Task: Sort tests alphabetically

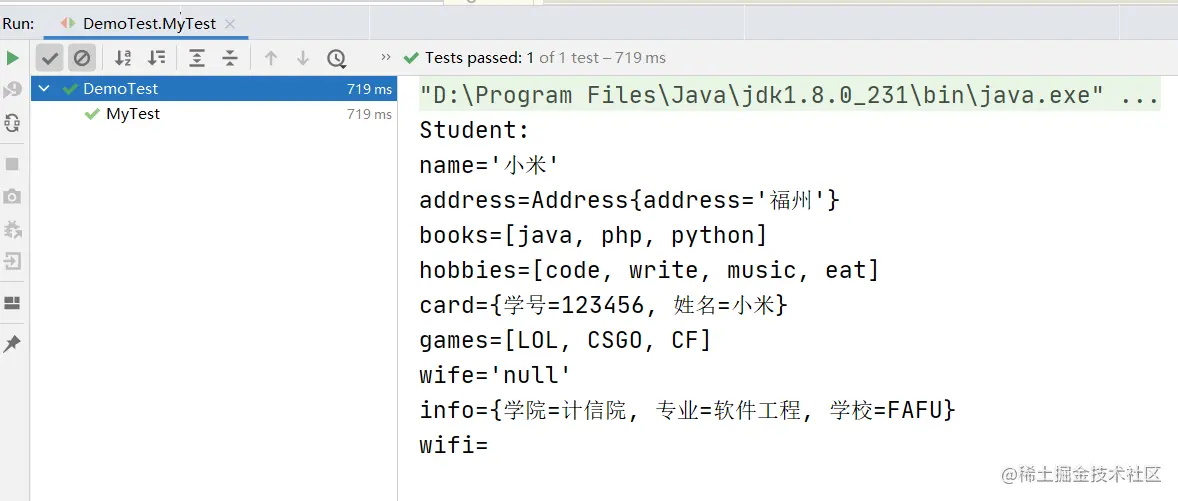Action: [122, 58]
